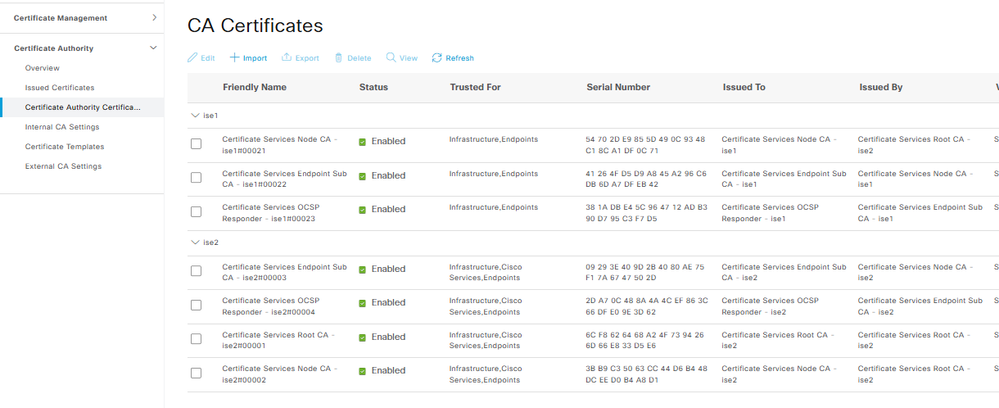Click serial number starting 3B B9 C3 50
Viewport: 999px width, 408px height.
(646, 374)
